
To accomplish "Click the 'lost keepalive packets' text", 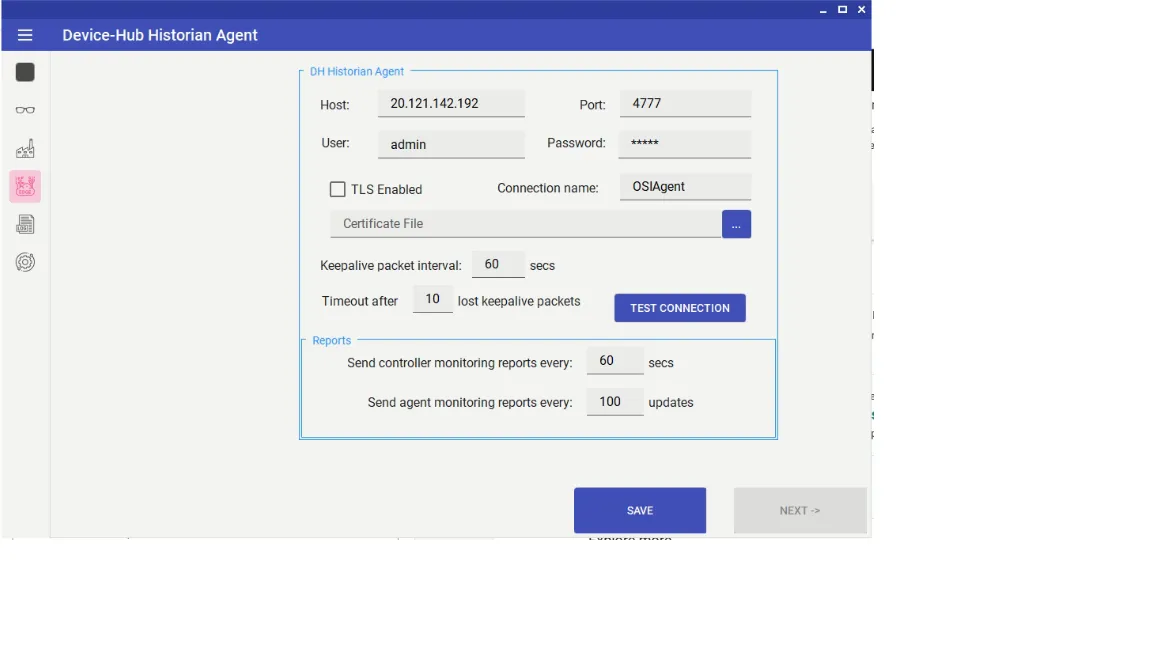I will point(519,301).
